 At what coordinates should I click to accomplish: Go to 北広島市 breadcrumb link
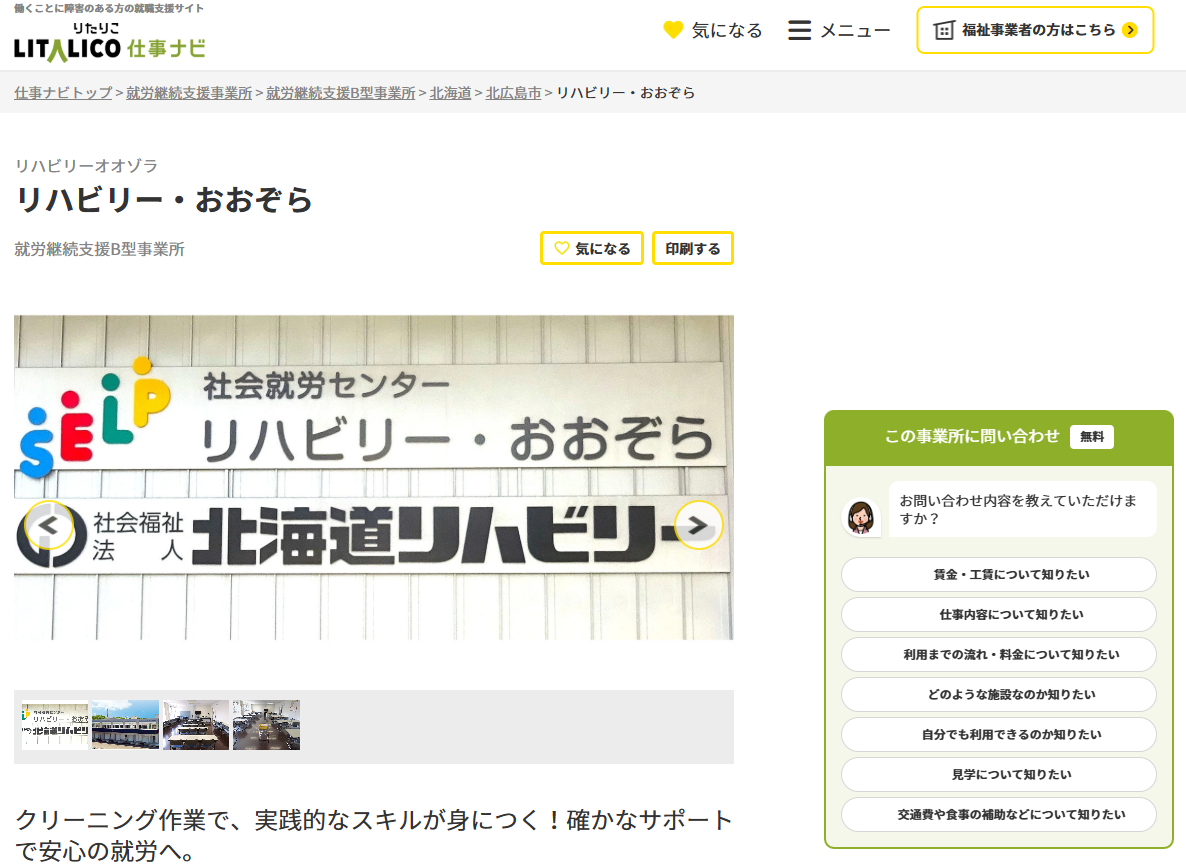pos(514,92)
